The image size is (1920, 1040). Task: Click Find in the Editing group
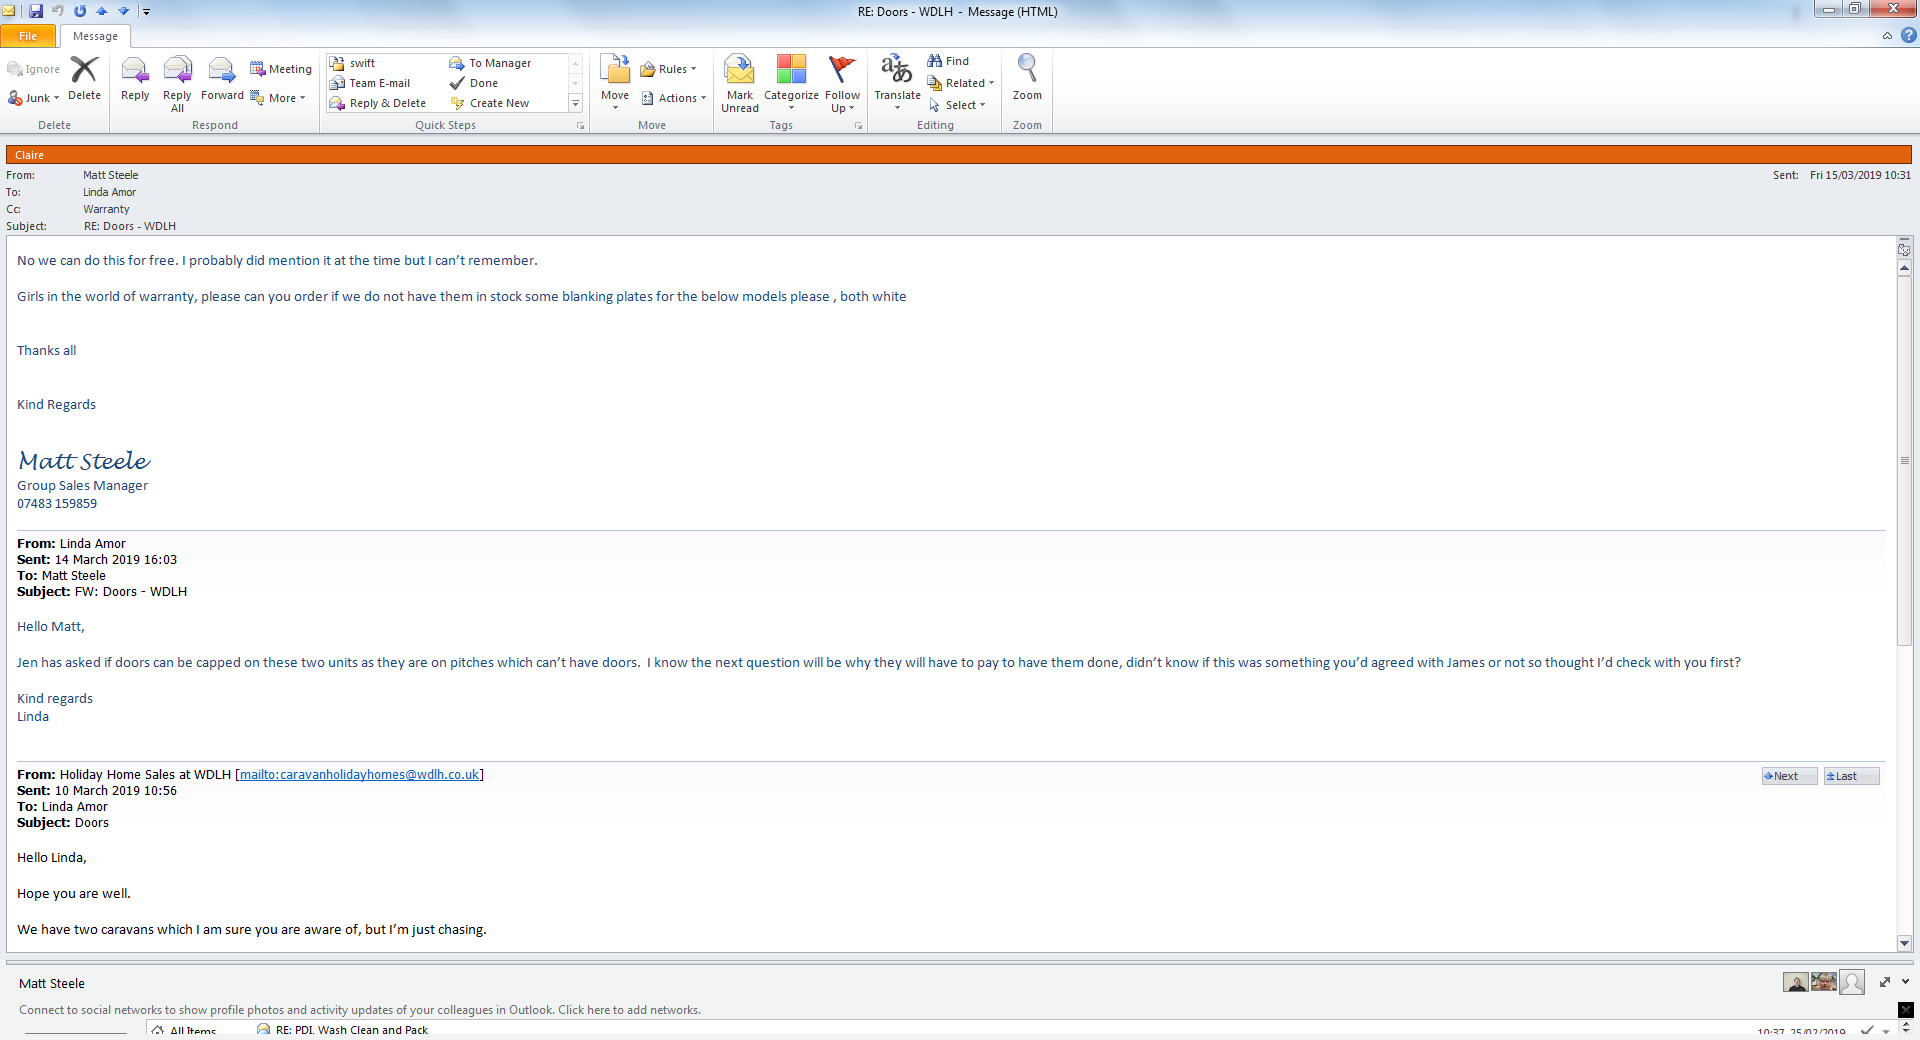point(948,61)
